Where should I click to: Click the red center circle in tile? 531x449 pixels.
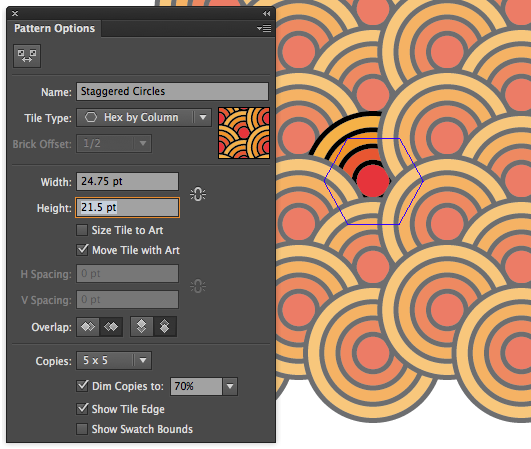[x=373, y=181]
